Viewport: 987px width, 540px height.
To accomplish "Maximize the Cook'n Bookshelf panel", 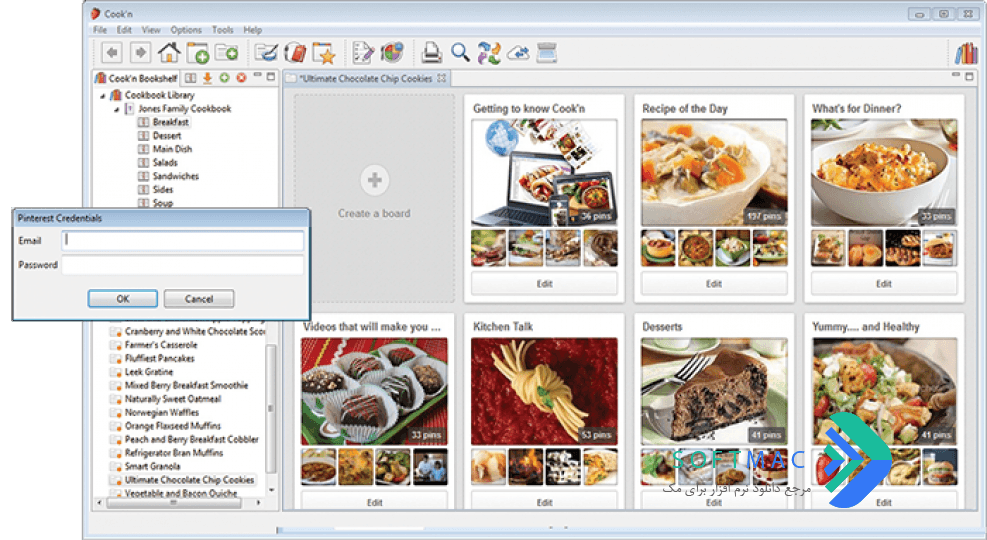I will point(271,77).
